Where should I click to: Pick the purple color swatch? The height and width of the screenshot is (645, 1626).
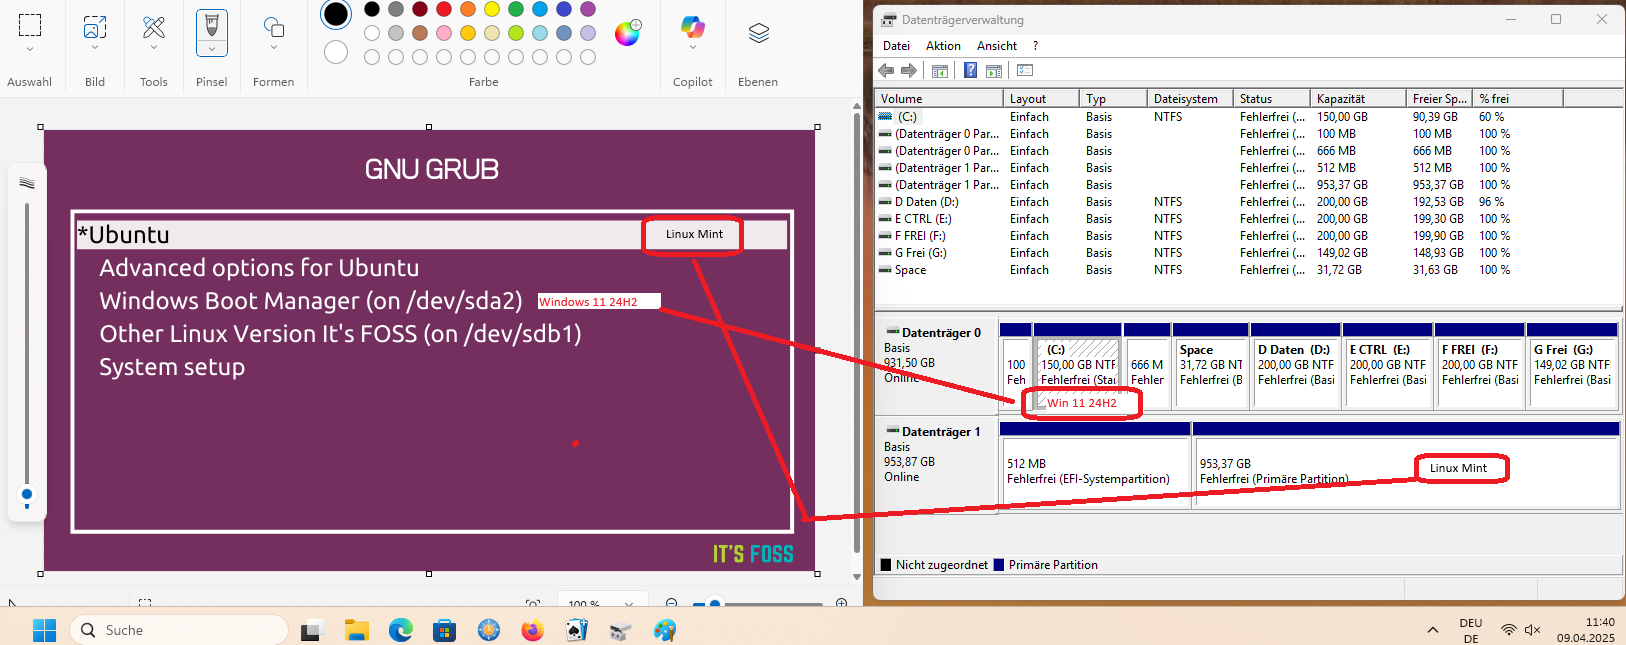[x=588, y=9]
